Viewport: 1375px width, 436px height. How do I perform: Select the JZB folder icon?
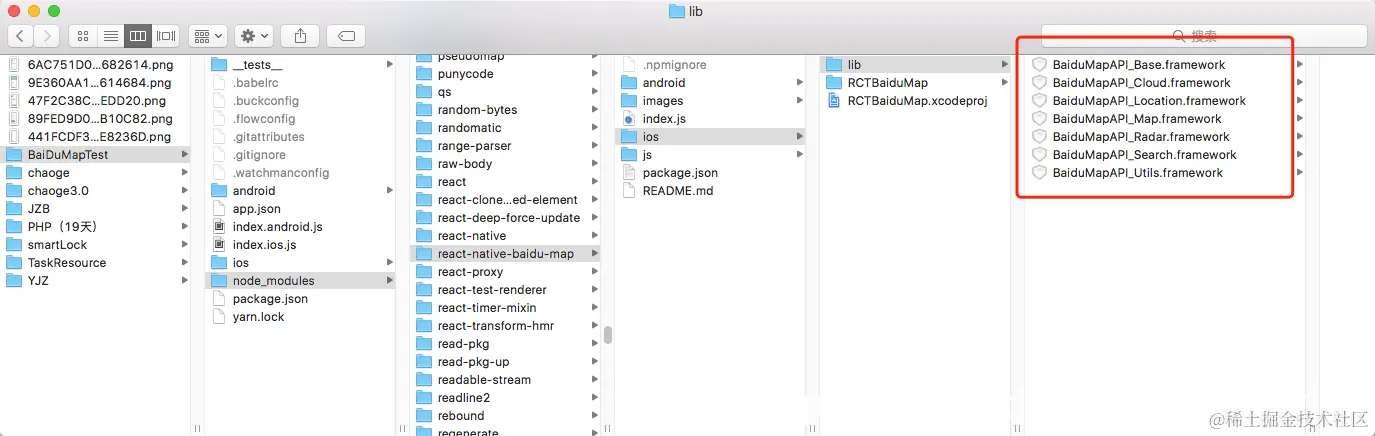pyautogui.click(x=14, y=209)
